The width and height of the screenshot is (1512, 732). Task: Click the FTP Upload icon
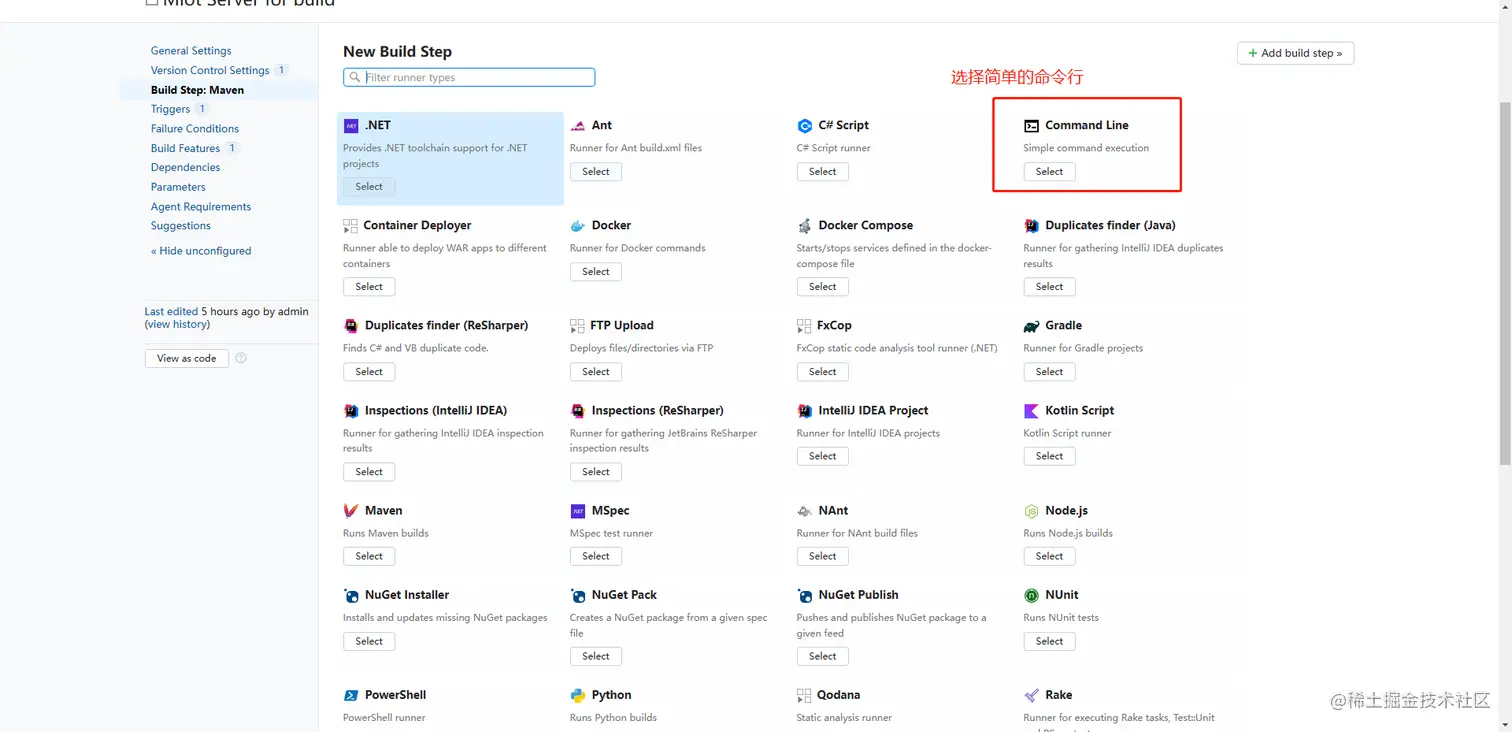click(577, 326)
